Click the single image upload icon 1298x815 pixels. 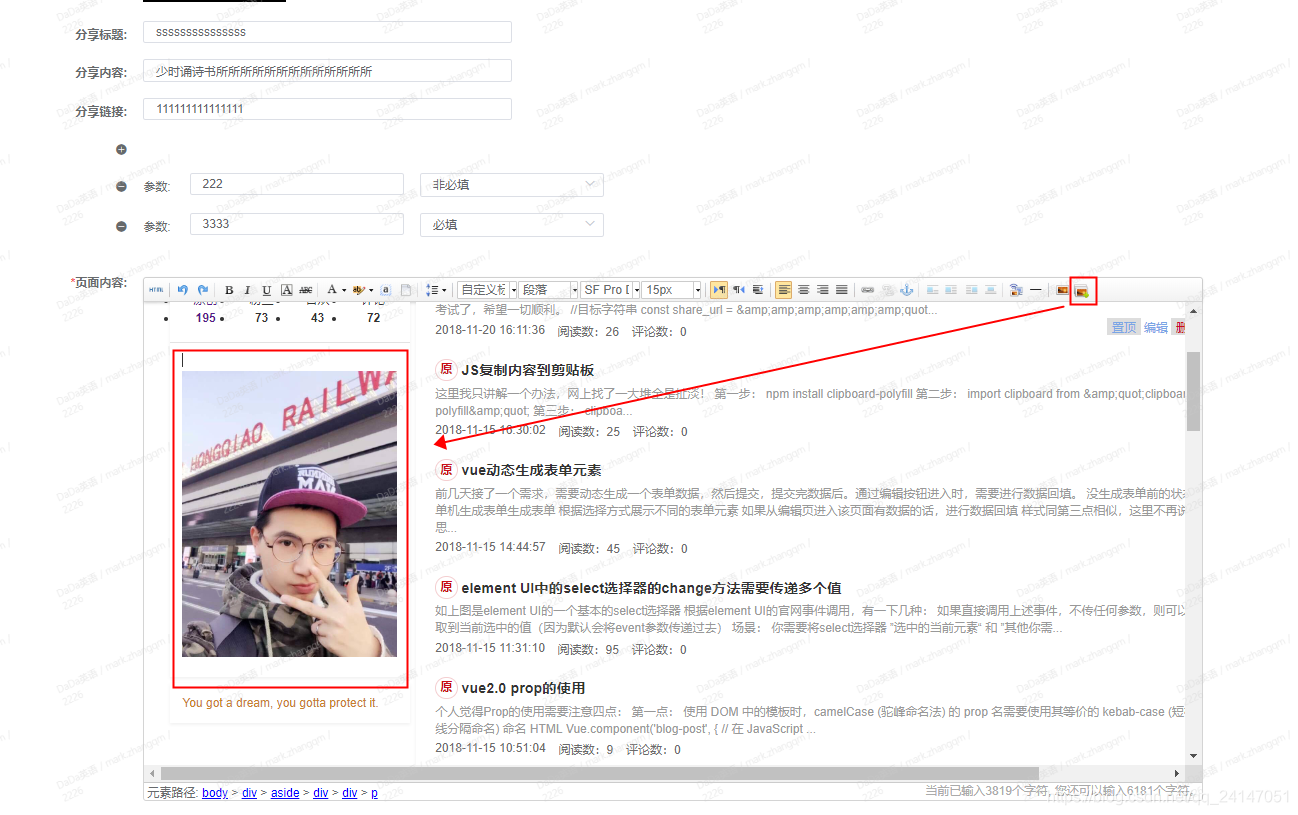point(1062,290)
